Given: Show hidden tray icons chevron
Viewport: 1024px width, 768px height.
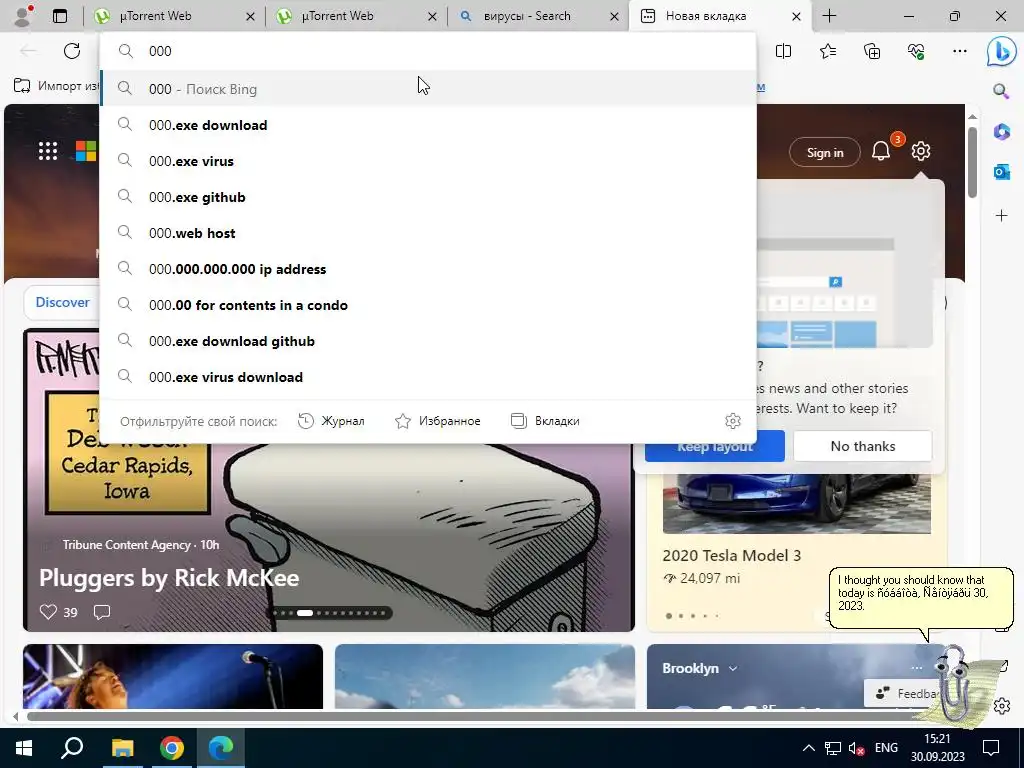Looking at the screenshot, I should (808, 748).
